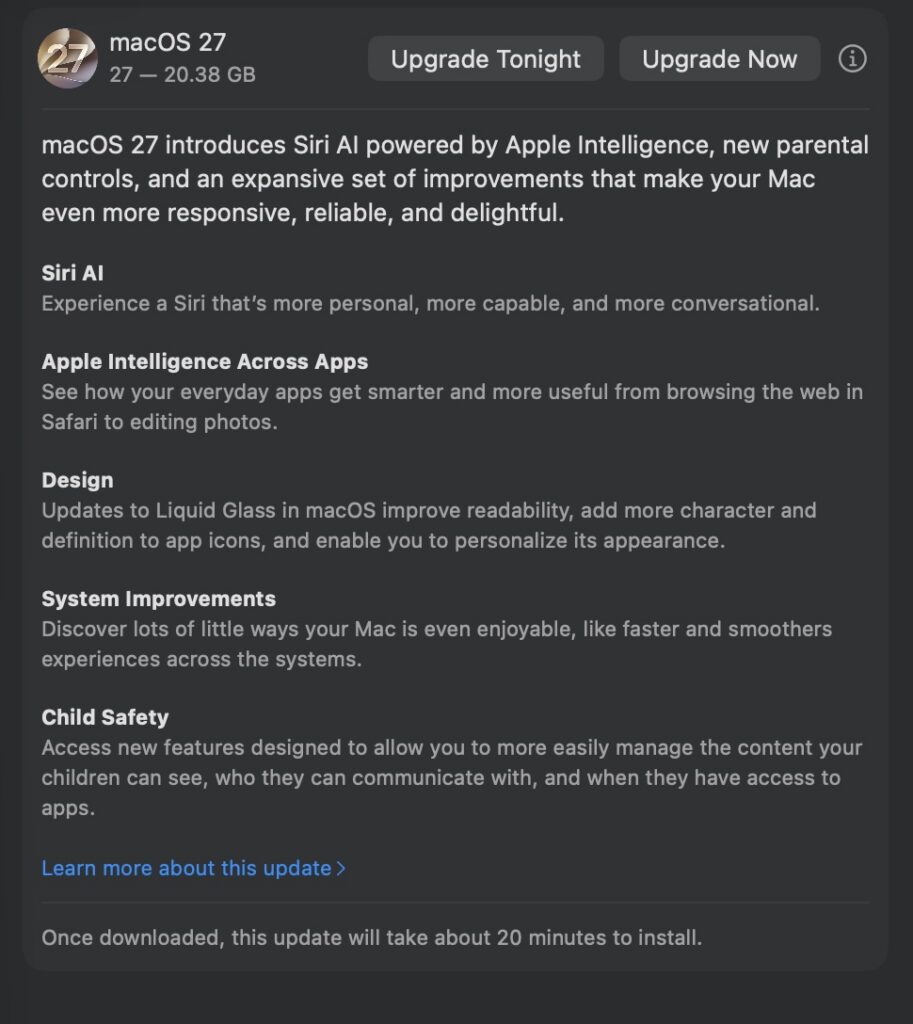Click the Design section heading
This screenshot has height=1024, width=913.
pyautogui.click(x=77, y=480)
